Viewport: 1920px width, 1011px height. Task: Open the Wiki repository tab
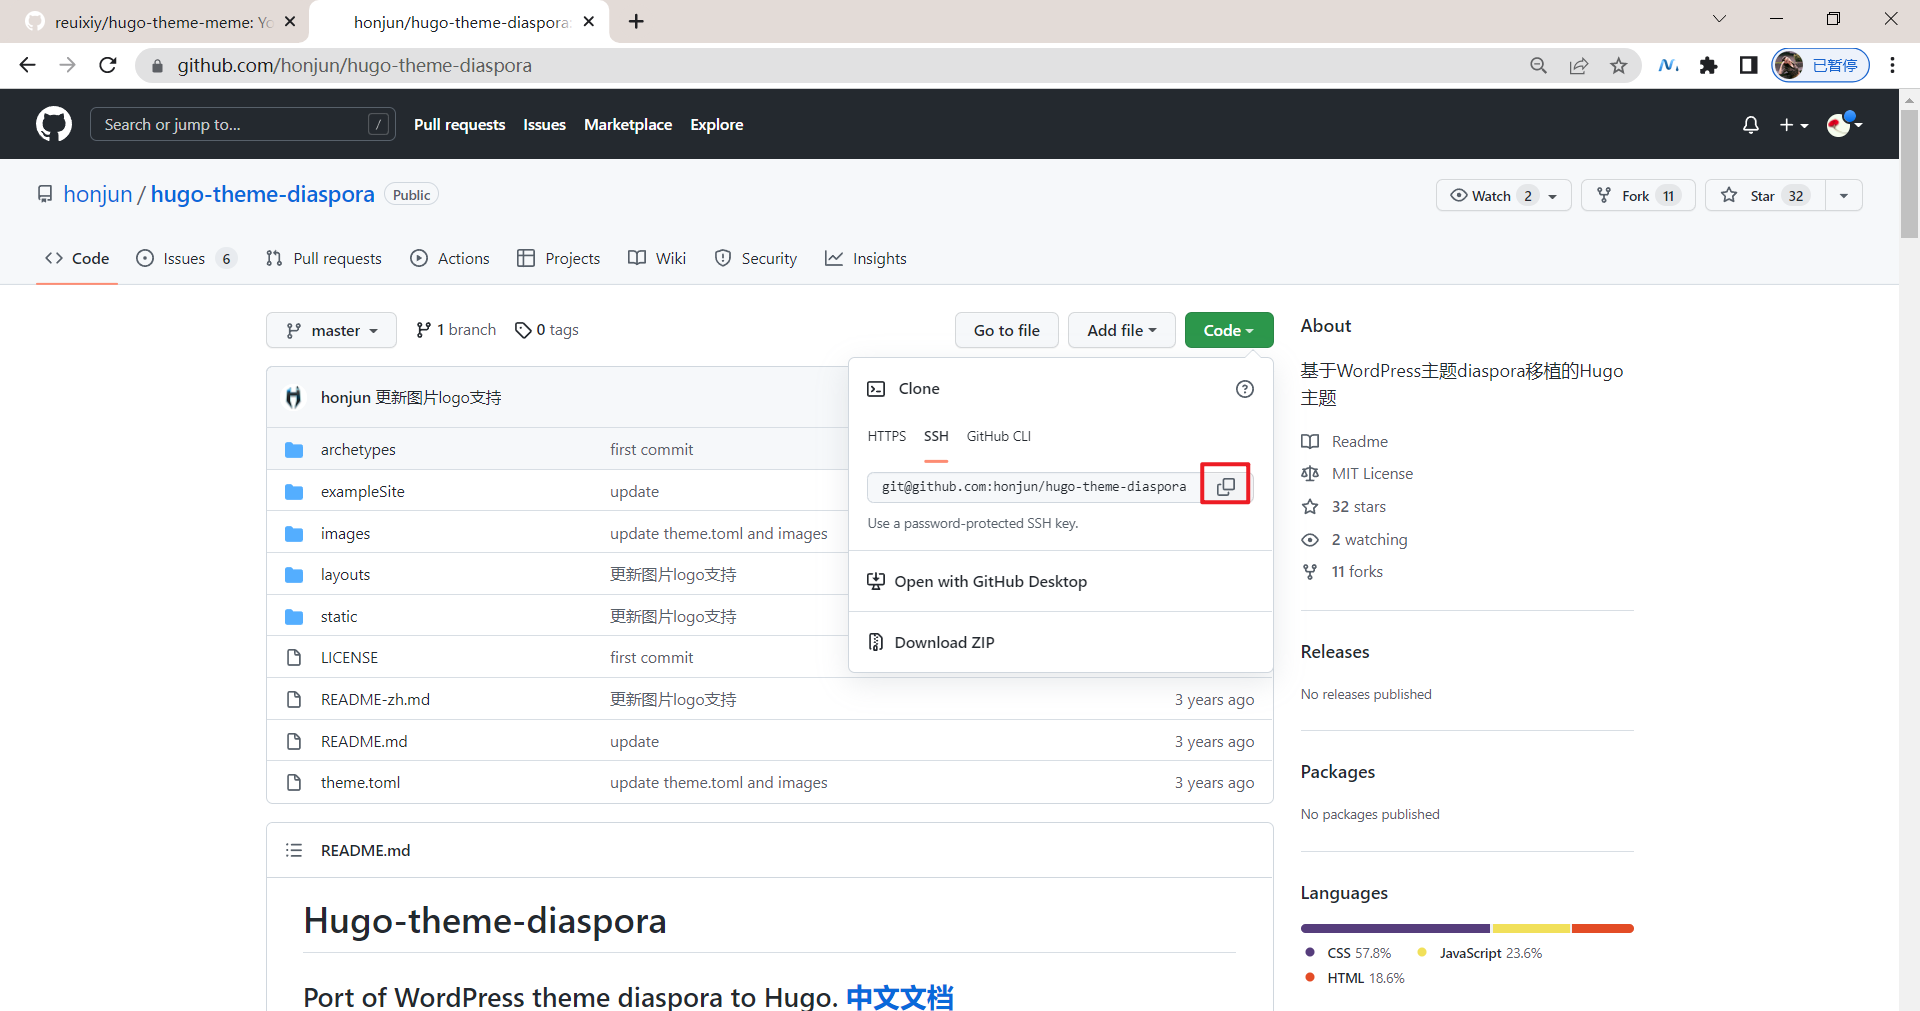(657, 258)
